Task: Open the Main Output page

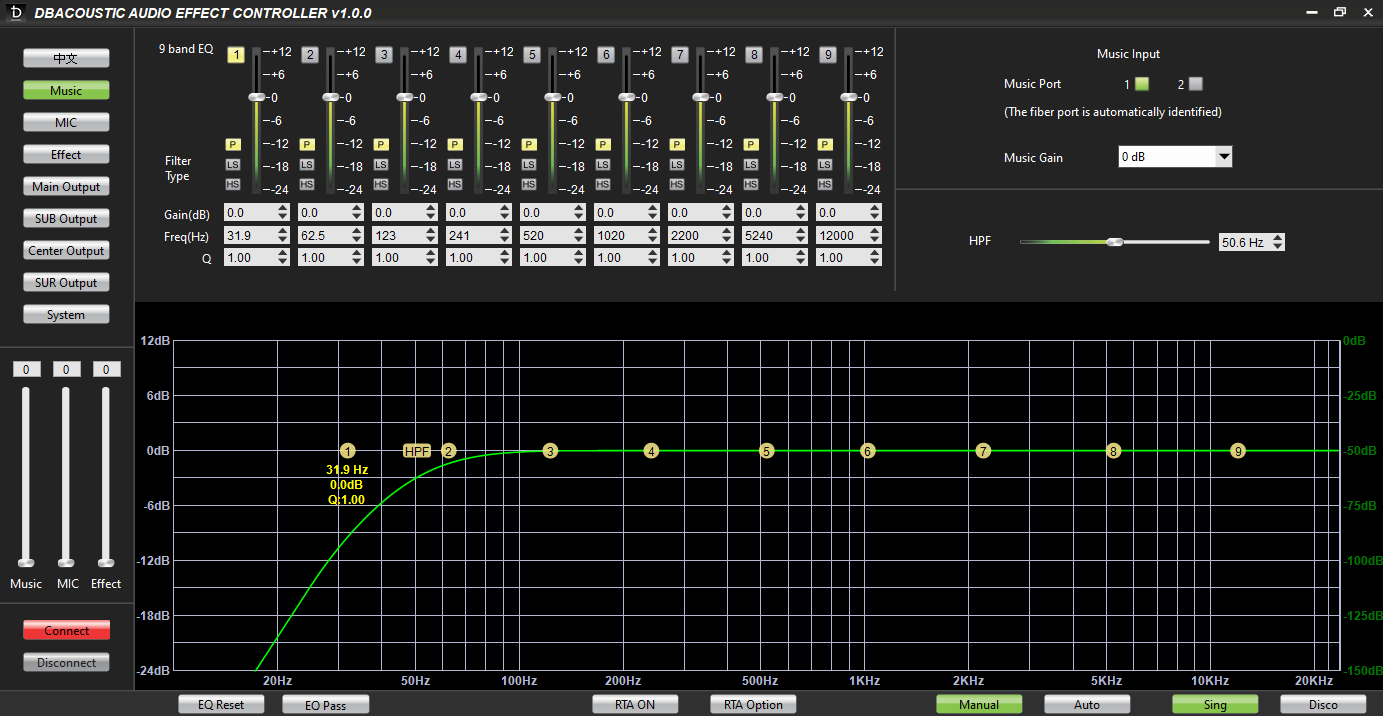Action: point(66,187)
